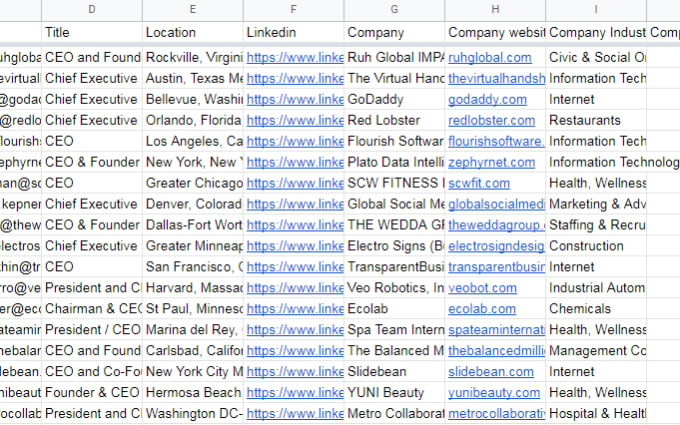
Task: Open LinkedIn link in Ruh Global row
Action: coord(295,58)
